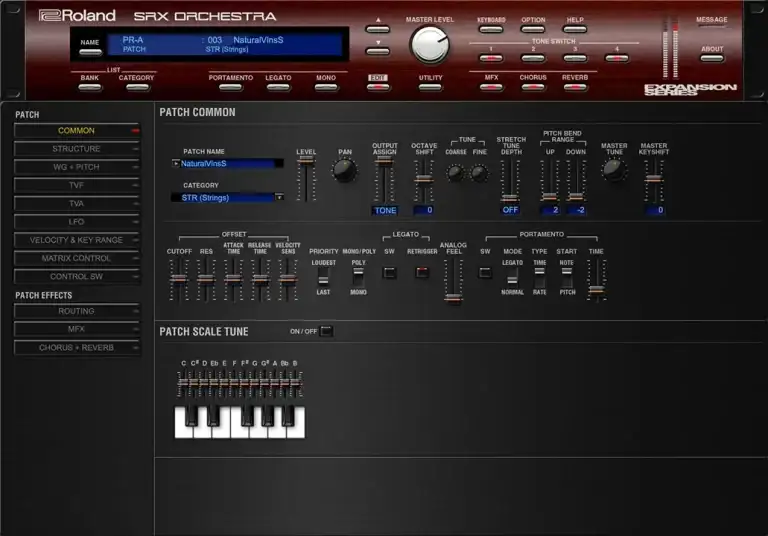Click the CUTOFF offset slider
The image size is (768, 536).
click(x=179, y=280)
